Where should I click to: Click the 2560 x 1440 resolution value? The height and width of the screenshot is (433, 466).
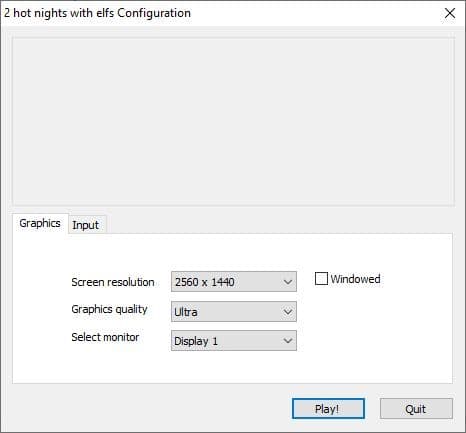[205, 282]
